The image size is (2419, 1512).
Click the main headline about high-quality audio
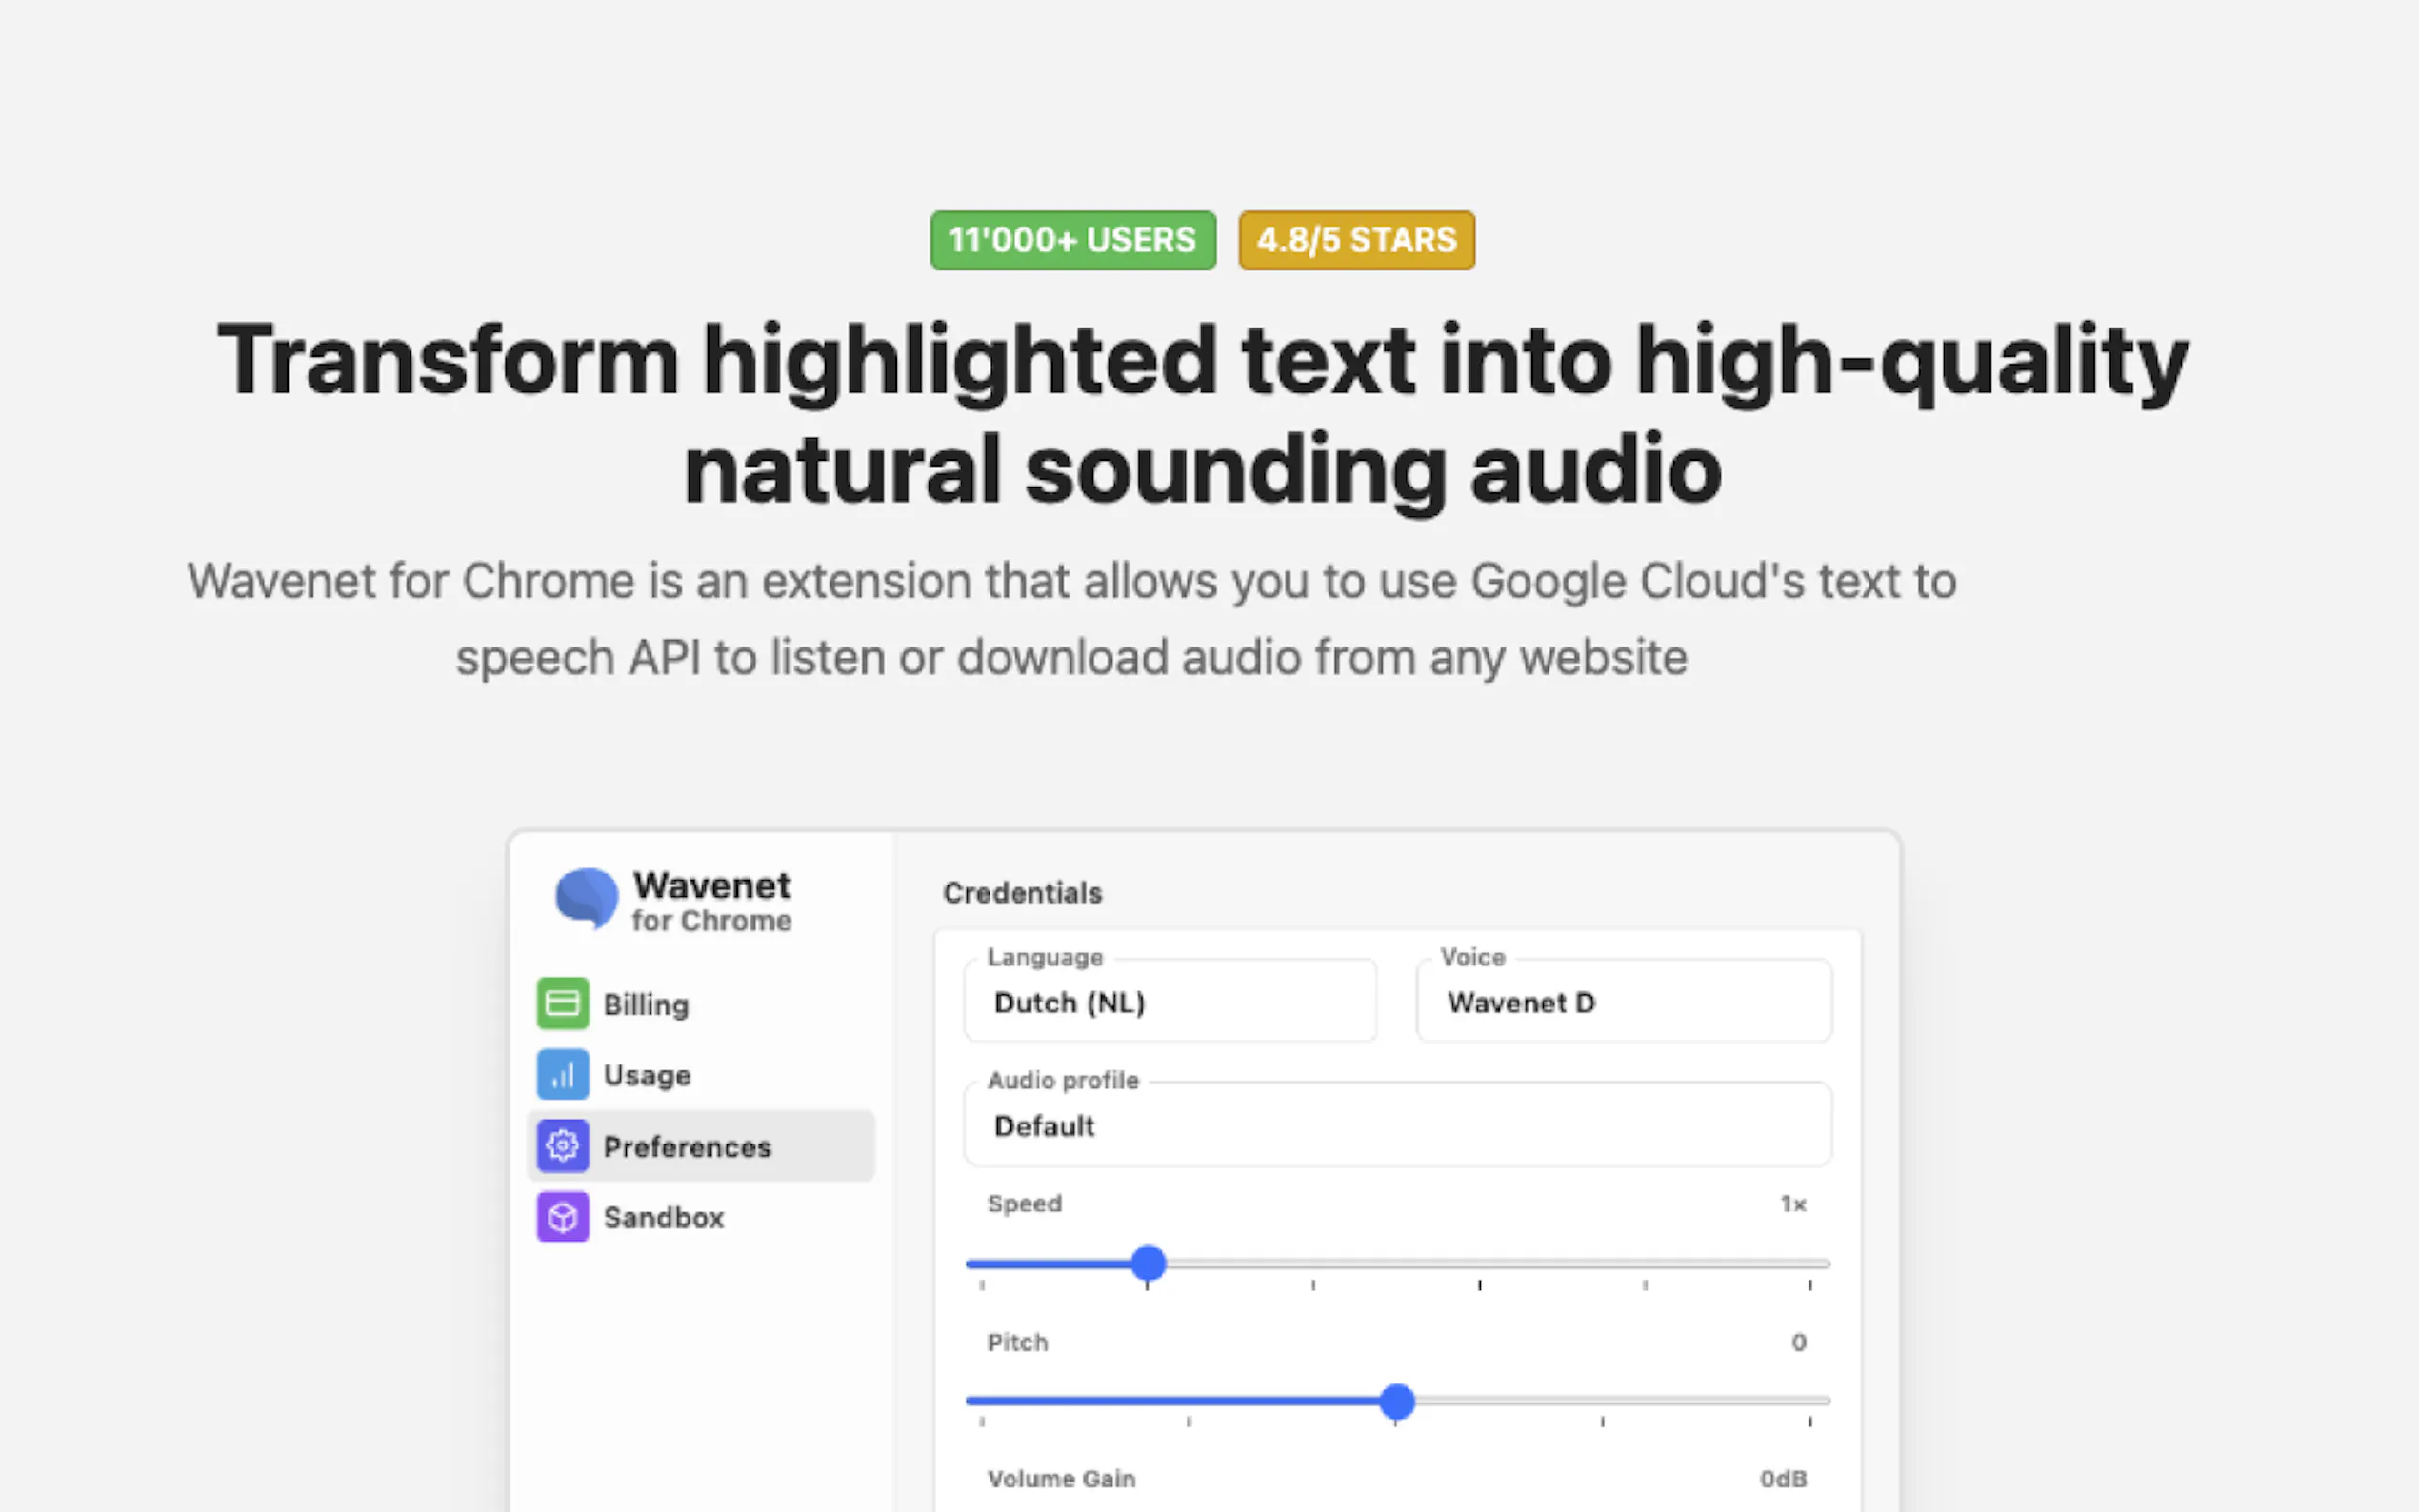[x=1203, y=414]
